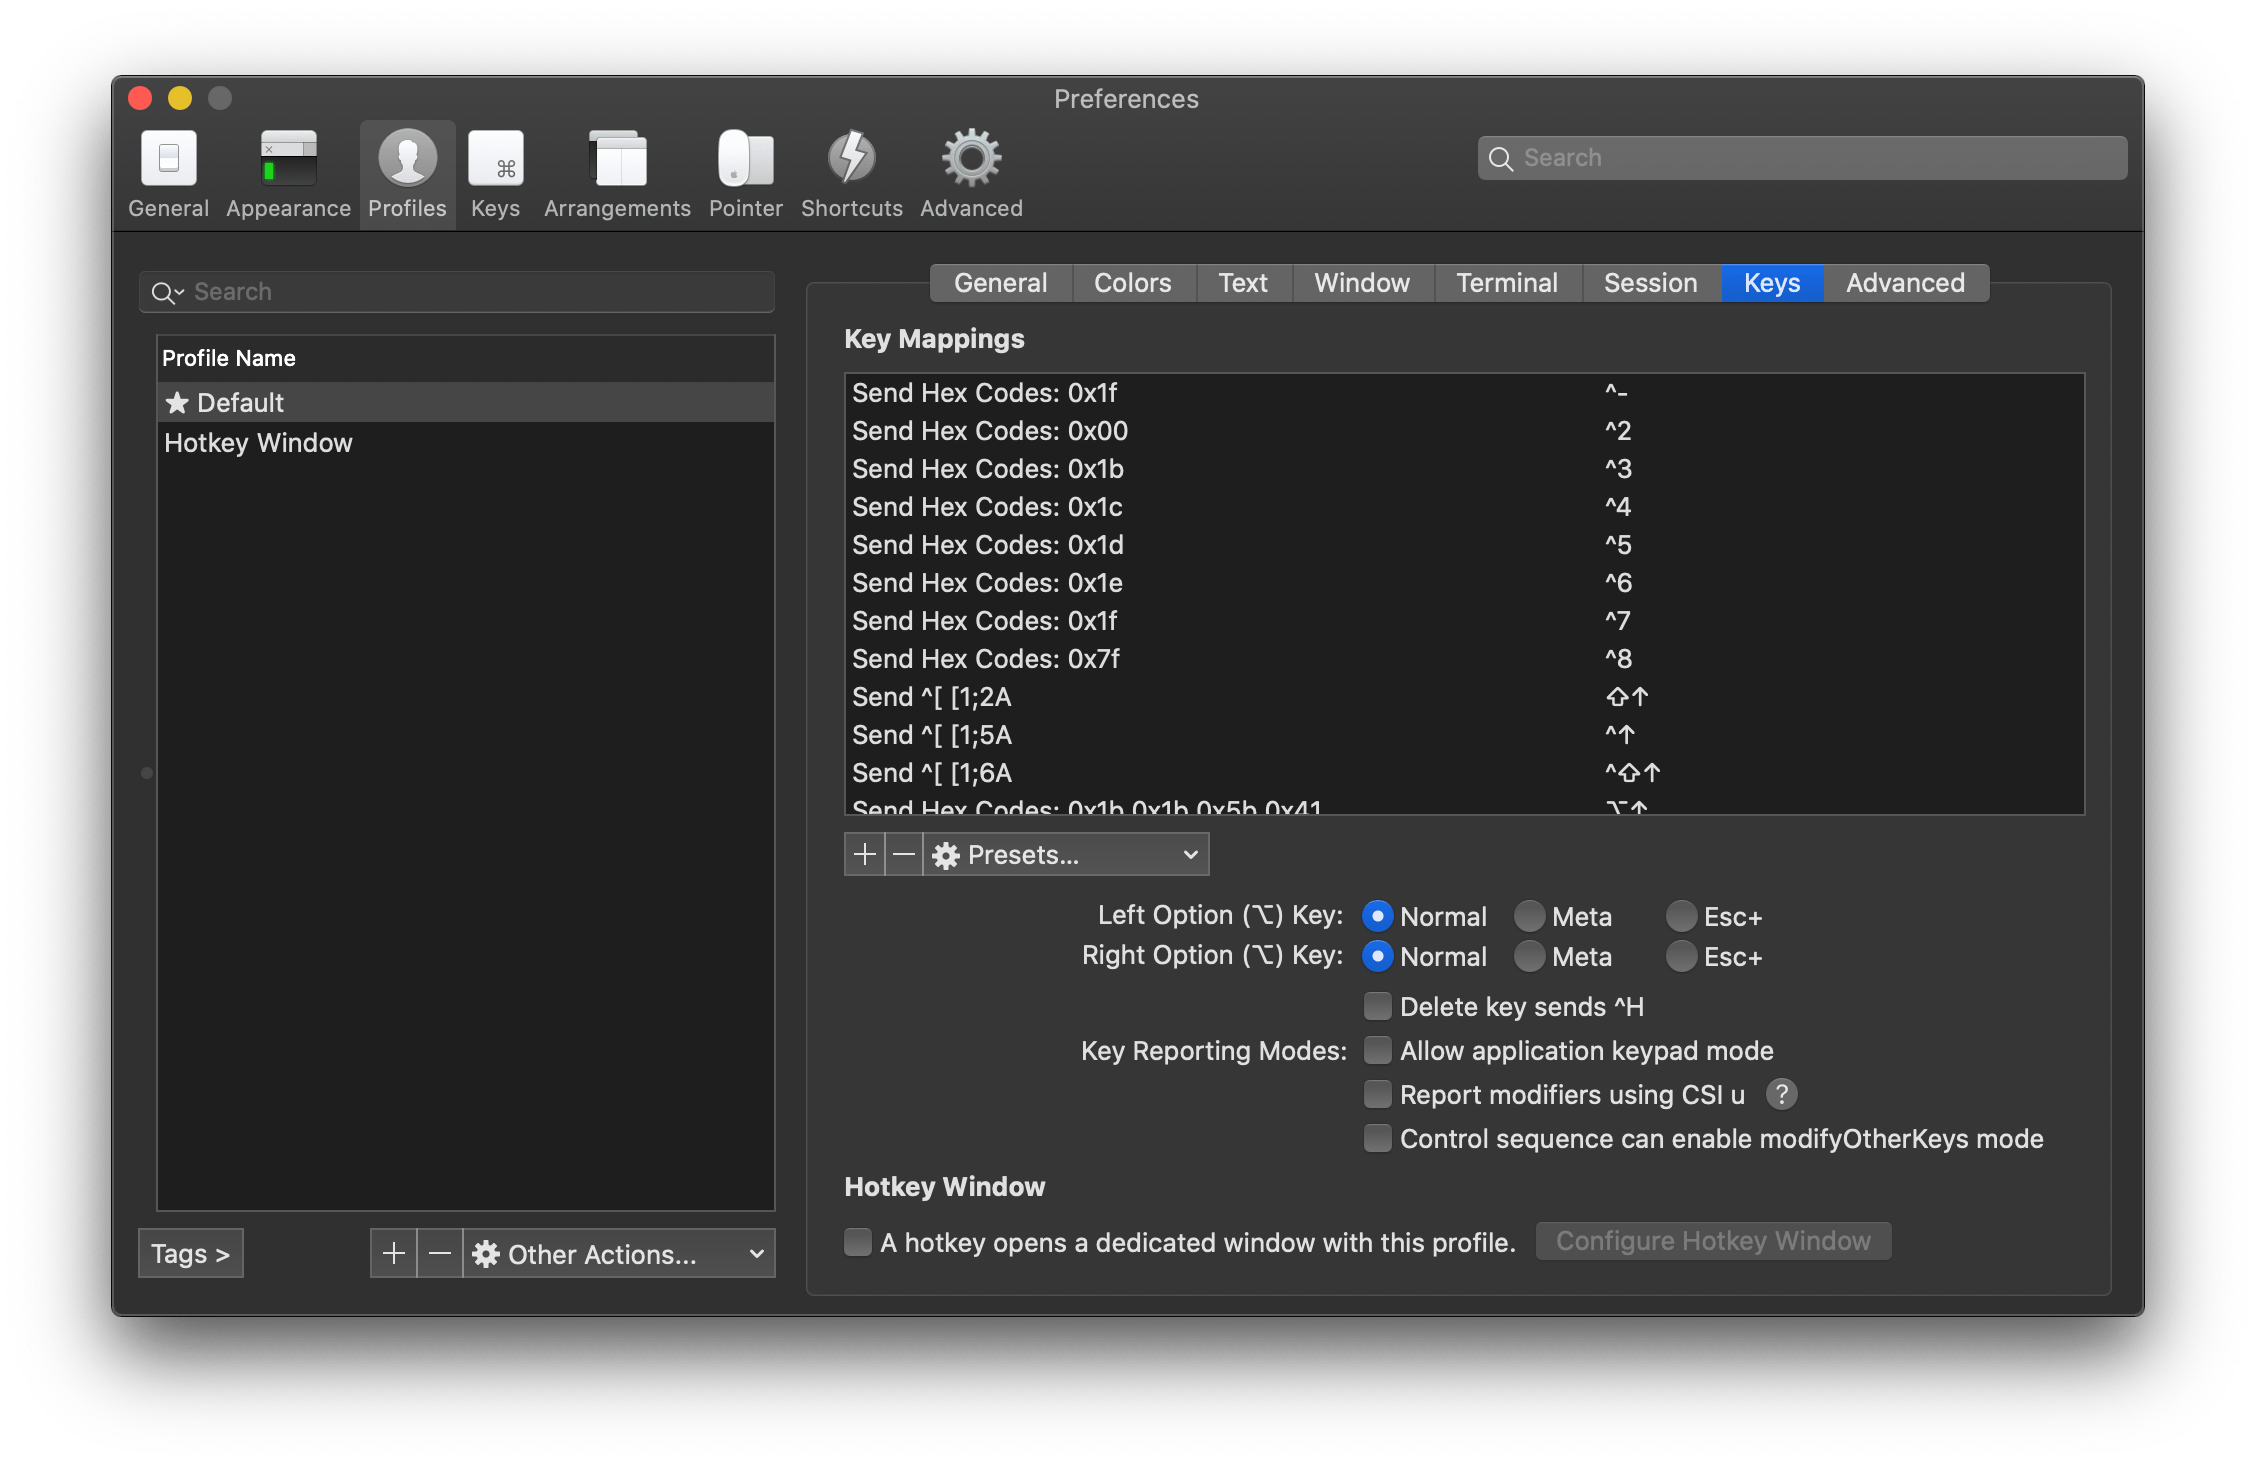Image resolution: width=2256 pixels, height=1464 pixels.
Task: Click the CSI u help question mark
Action: (1781, 1094)
